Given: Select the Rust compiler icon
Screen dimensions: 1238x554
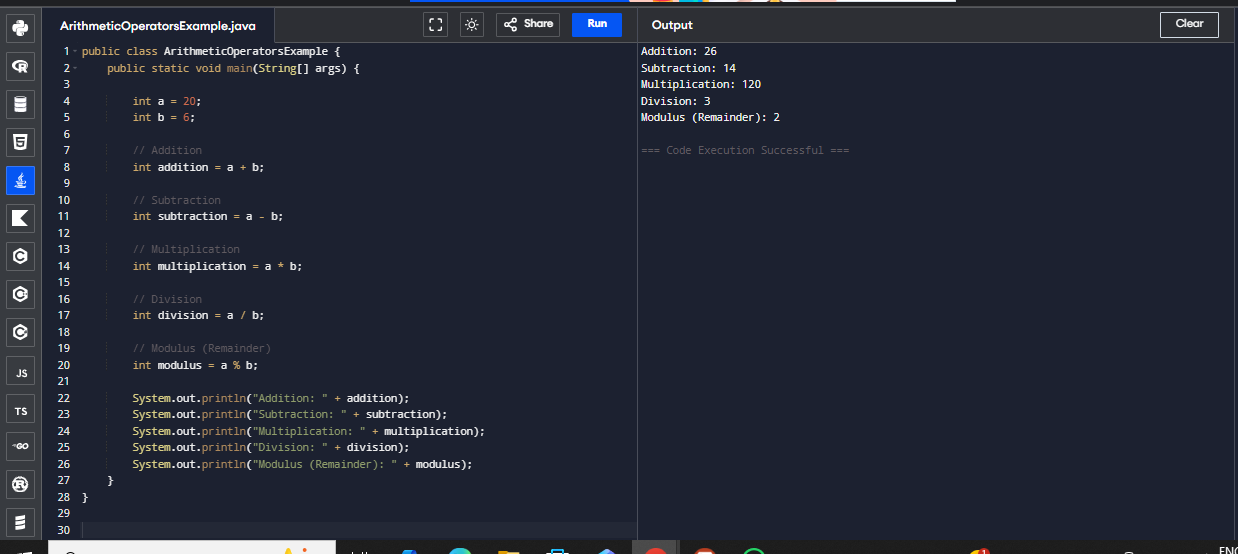Looking at the screenshot, I should pyautogui.click(x=20, y=485).
